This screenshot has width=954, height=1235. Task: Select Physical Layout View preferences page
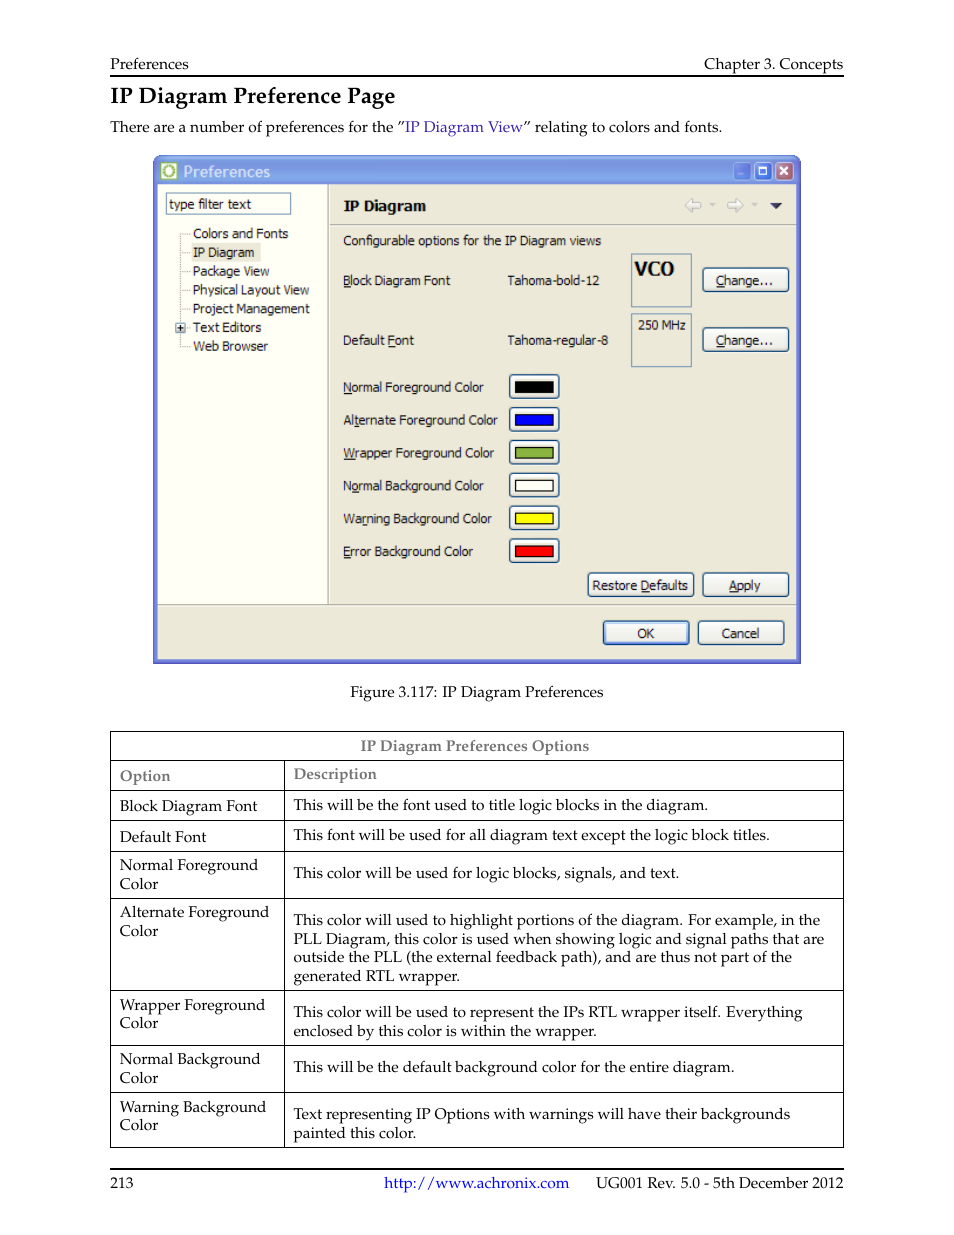tap(249, 290)
